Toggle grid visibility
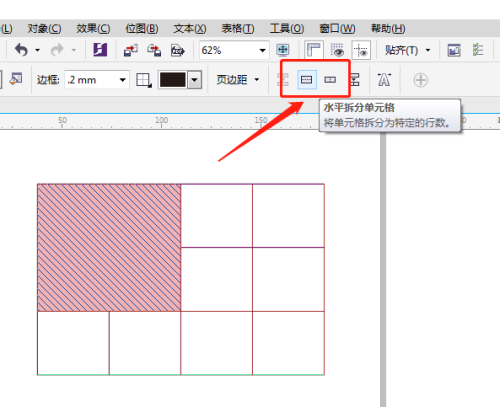The height and width of the screenshot is (407, 500). pyautogui.click(x=337, y=50)
